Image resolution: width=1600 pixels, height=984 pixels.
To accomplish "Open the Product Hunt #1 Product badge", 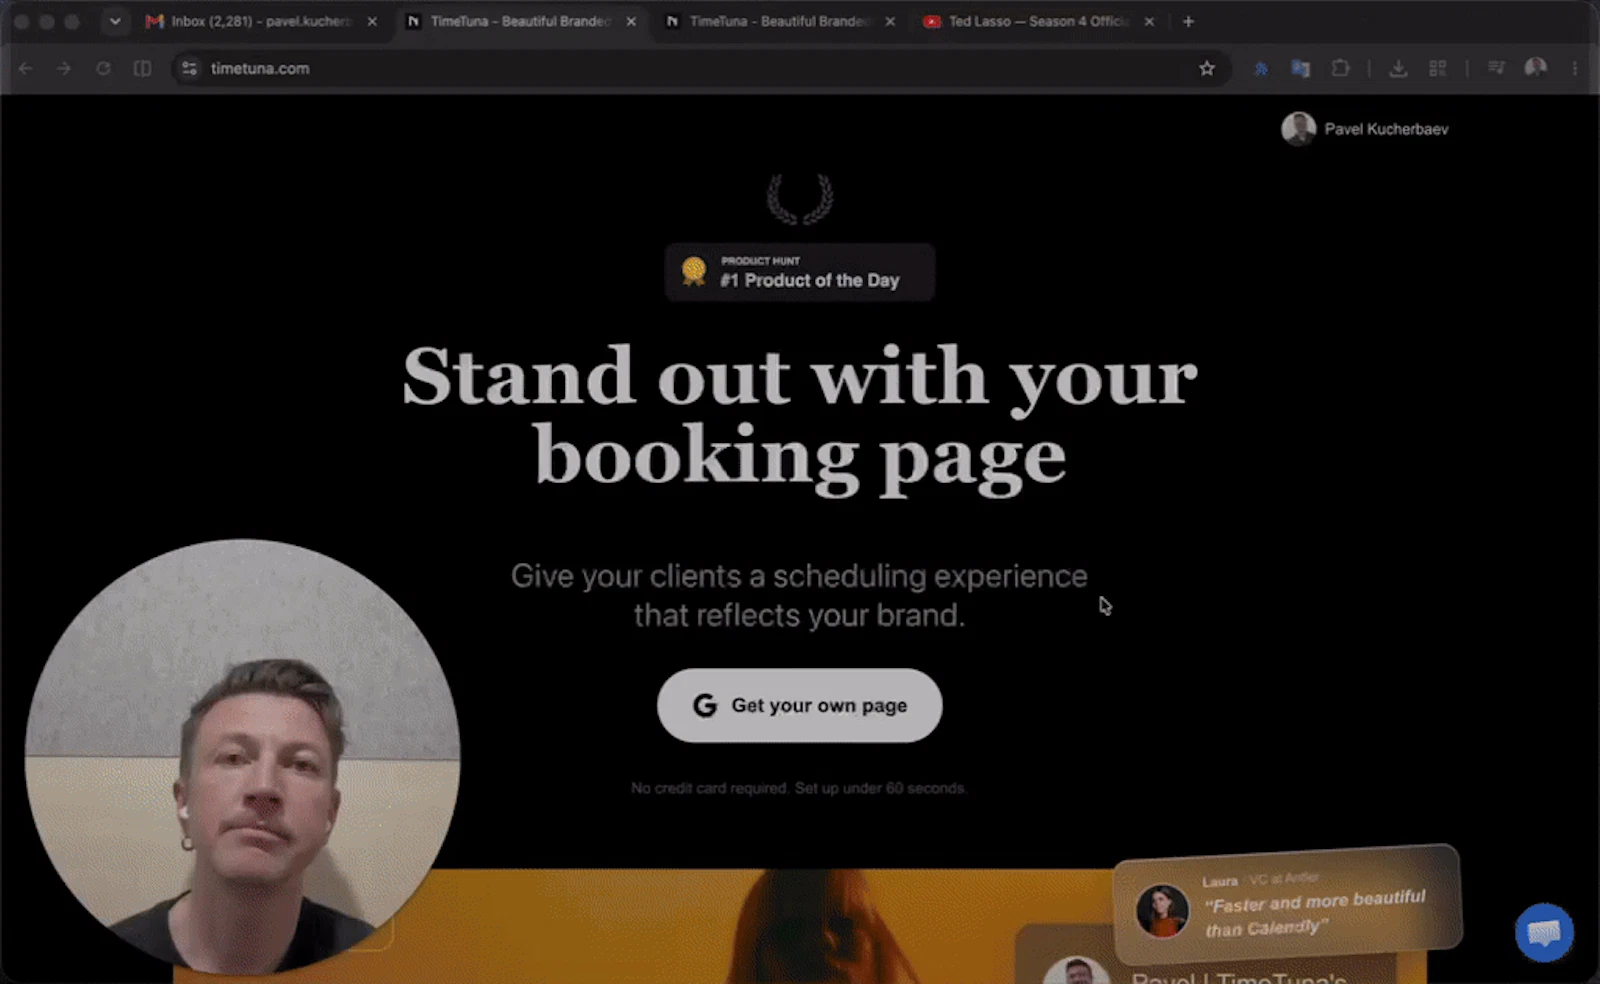I will pos(799,272).
